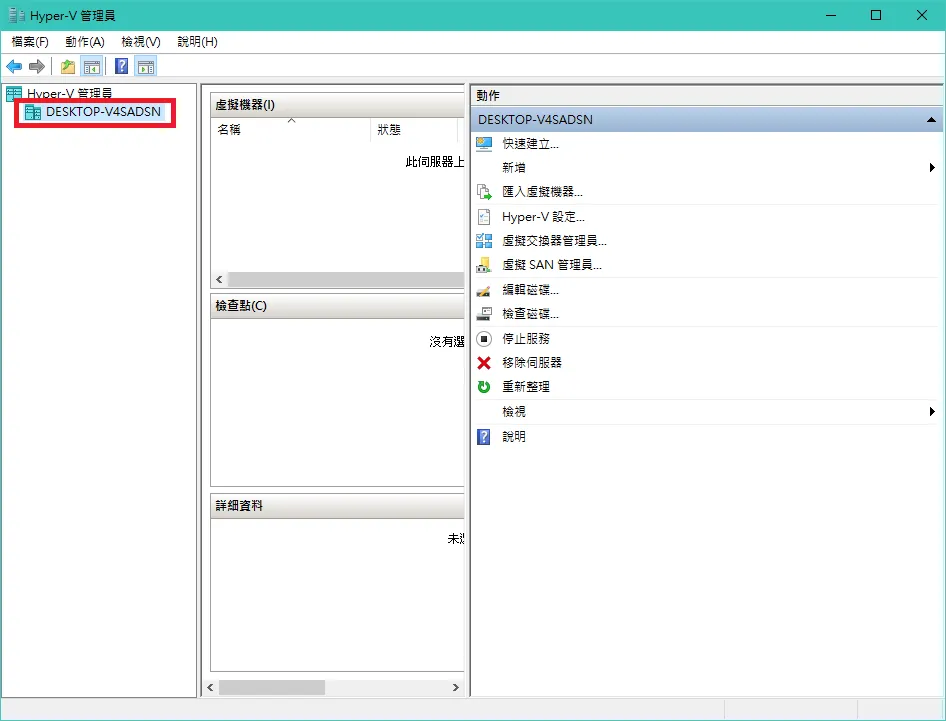Click the 動作 pane title
The image size is (946, 721).
[487, 95]
